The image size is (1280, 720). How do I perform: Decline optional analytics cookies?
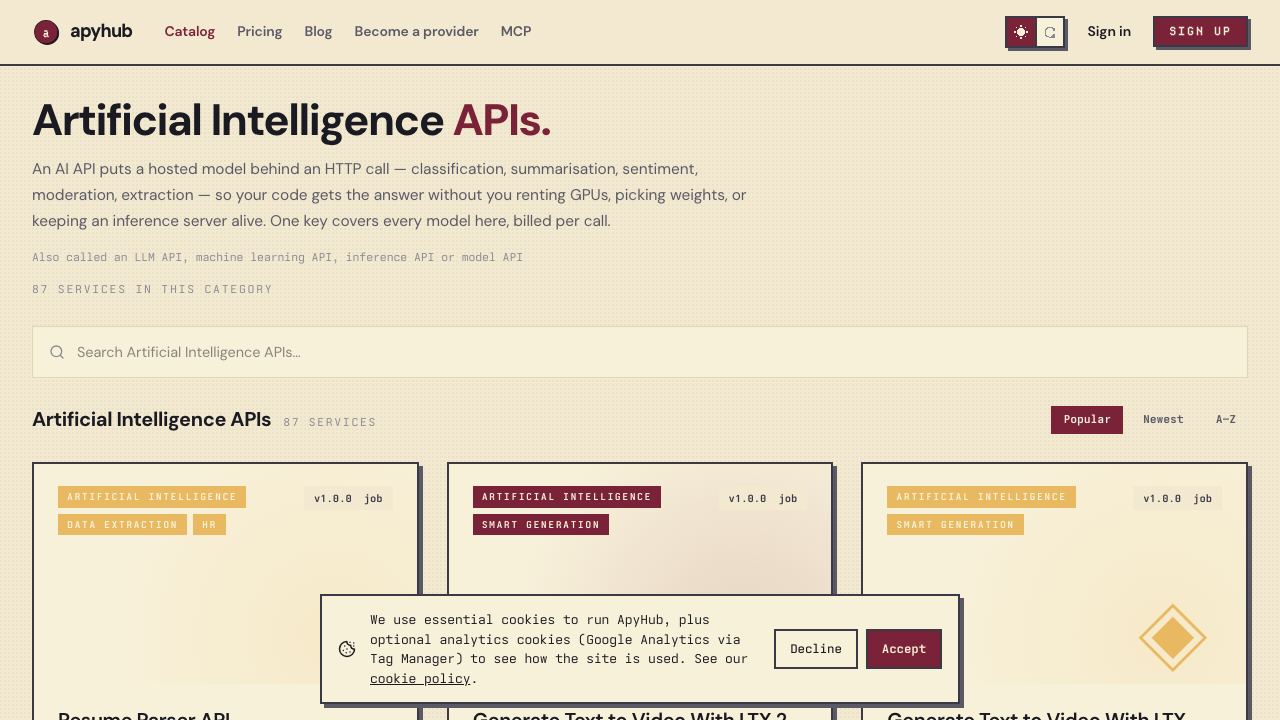click(x=816, y=649)
